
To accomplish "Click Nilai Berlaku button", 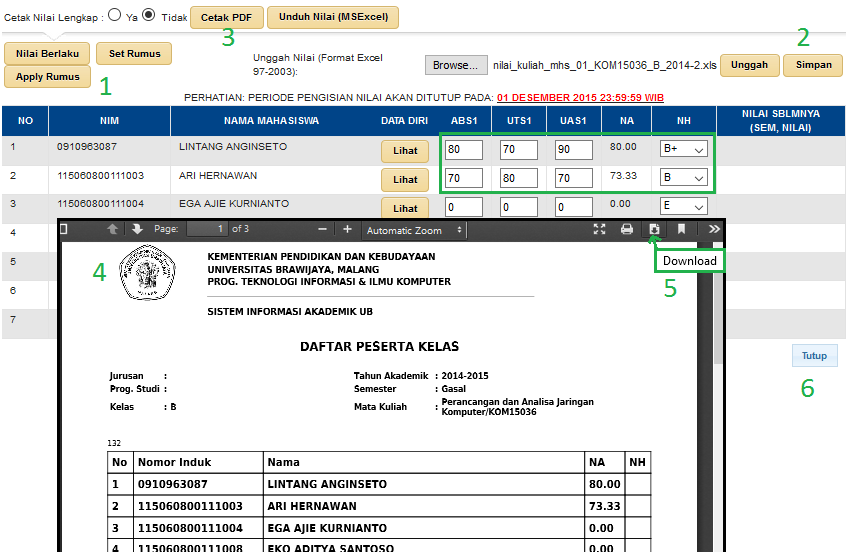I will (x=47, y=53).
